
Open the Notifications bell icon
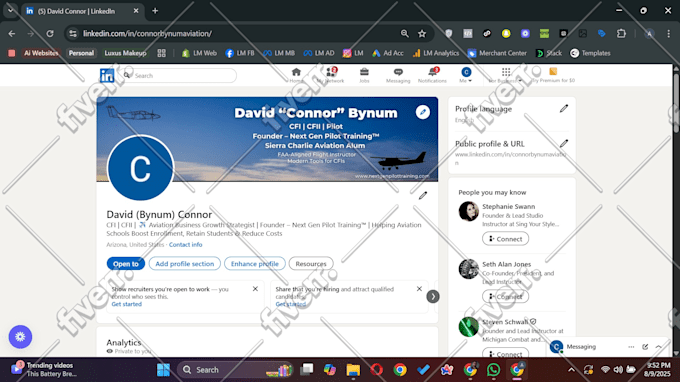tap(432, 72)
